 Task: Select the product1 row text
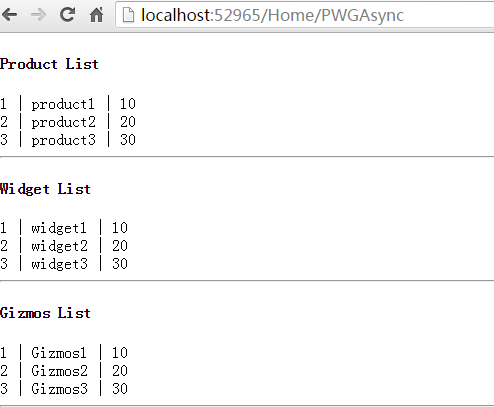(68, 104)
